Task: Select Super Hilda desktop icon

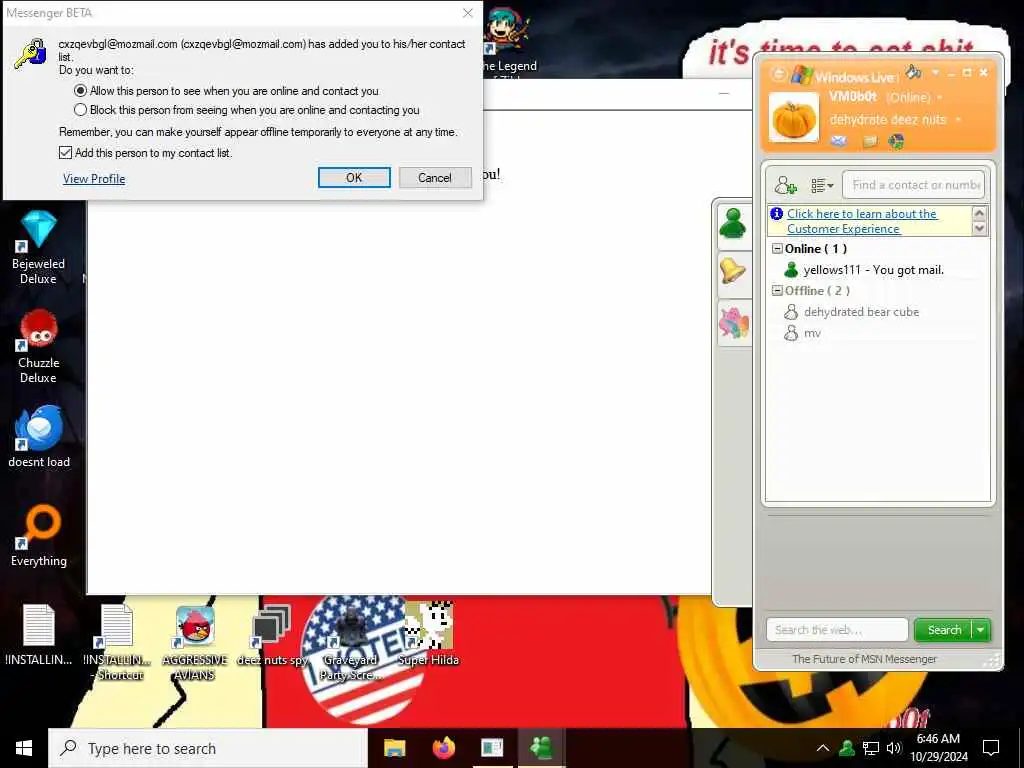Action: point(428,635)
